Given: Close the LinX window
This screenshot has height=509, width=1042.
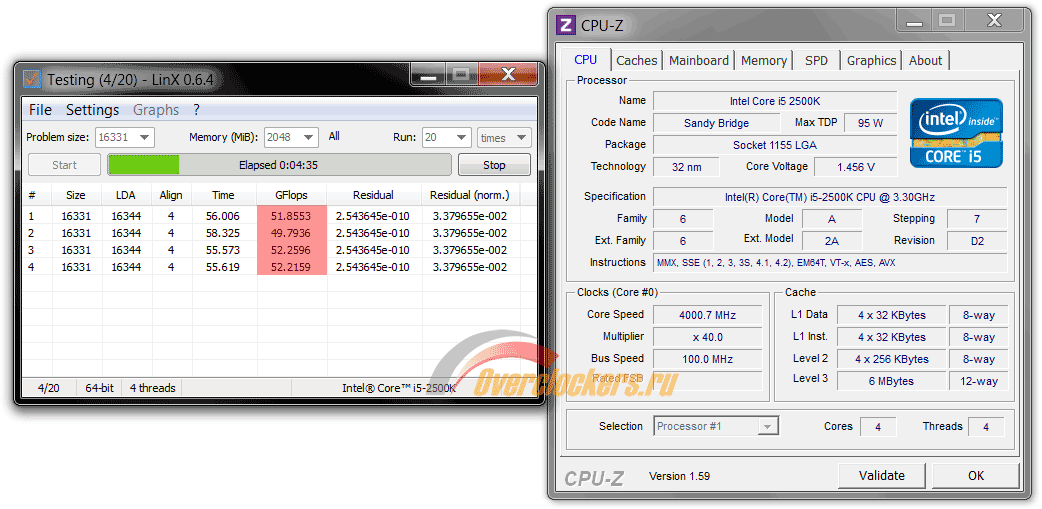Looking at the screenshot, I should (x=508, y=74).
